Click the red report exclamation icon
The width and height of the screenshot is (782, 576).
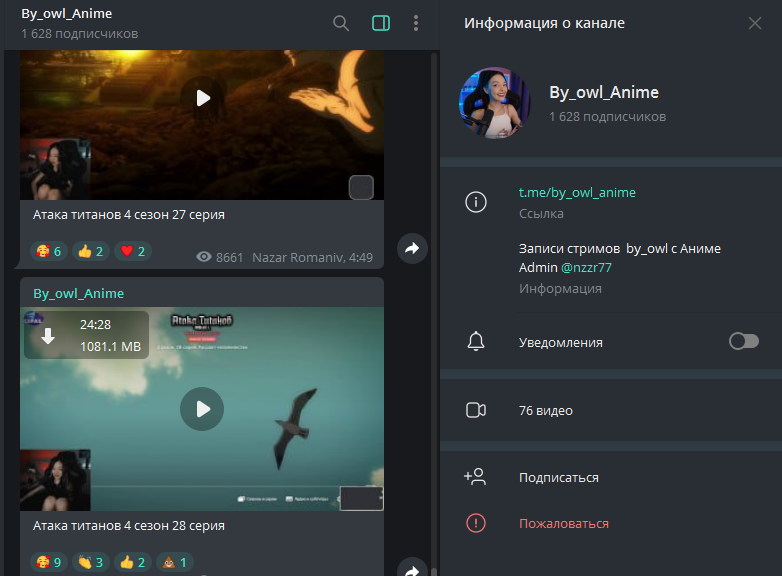pos(476,523)
